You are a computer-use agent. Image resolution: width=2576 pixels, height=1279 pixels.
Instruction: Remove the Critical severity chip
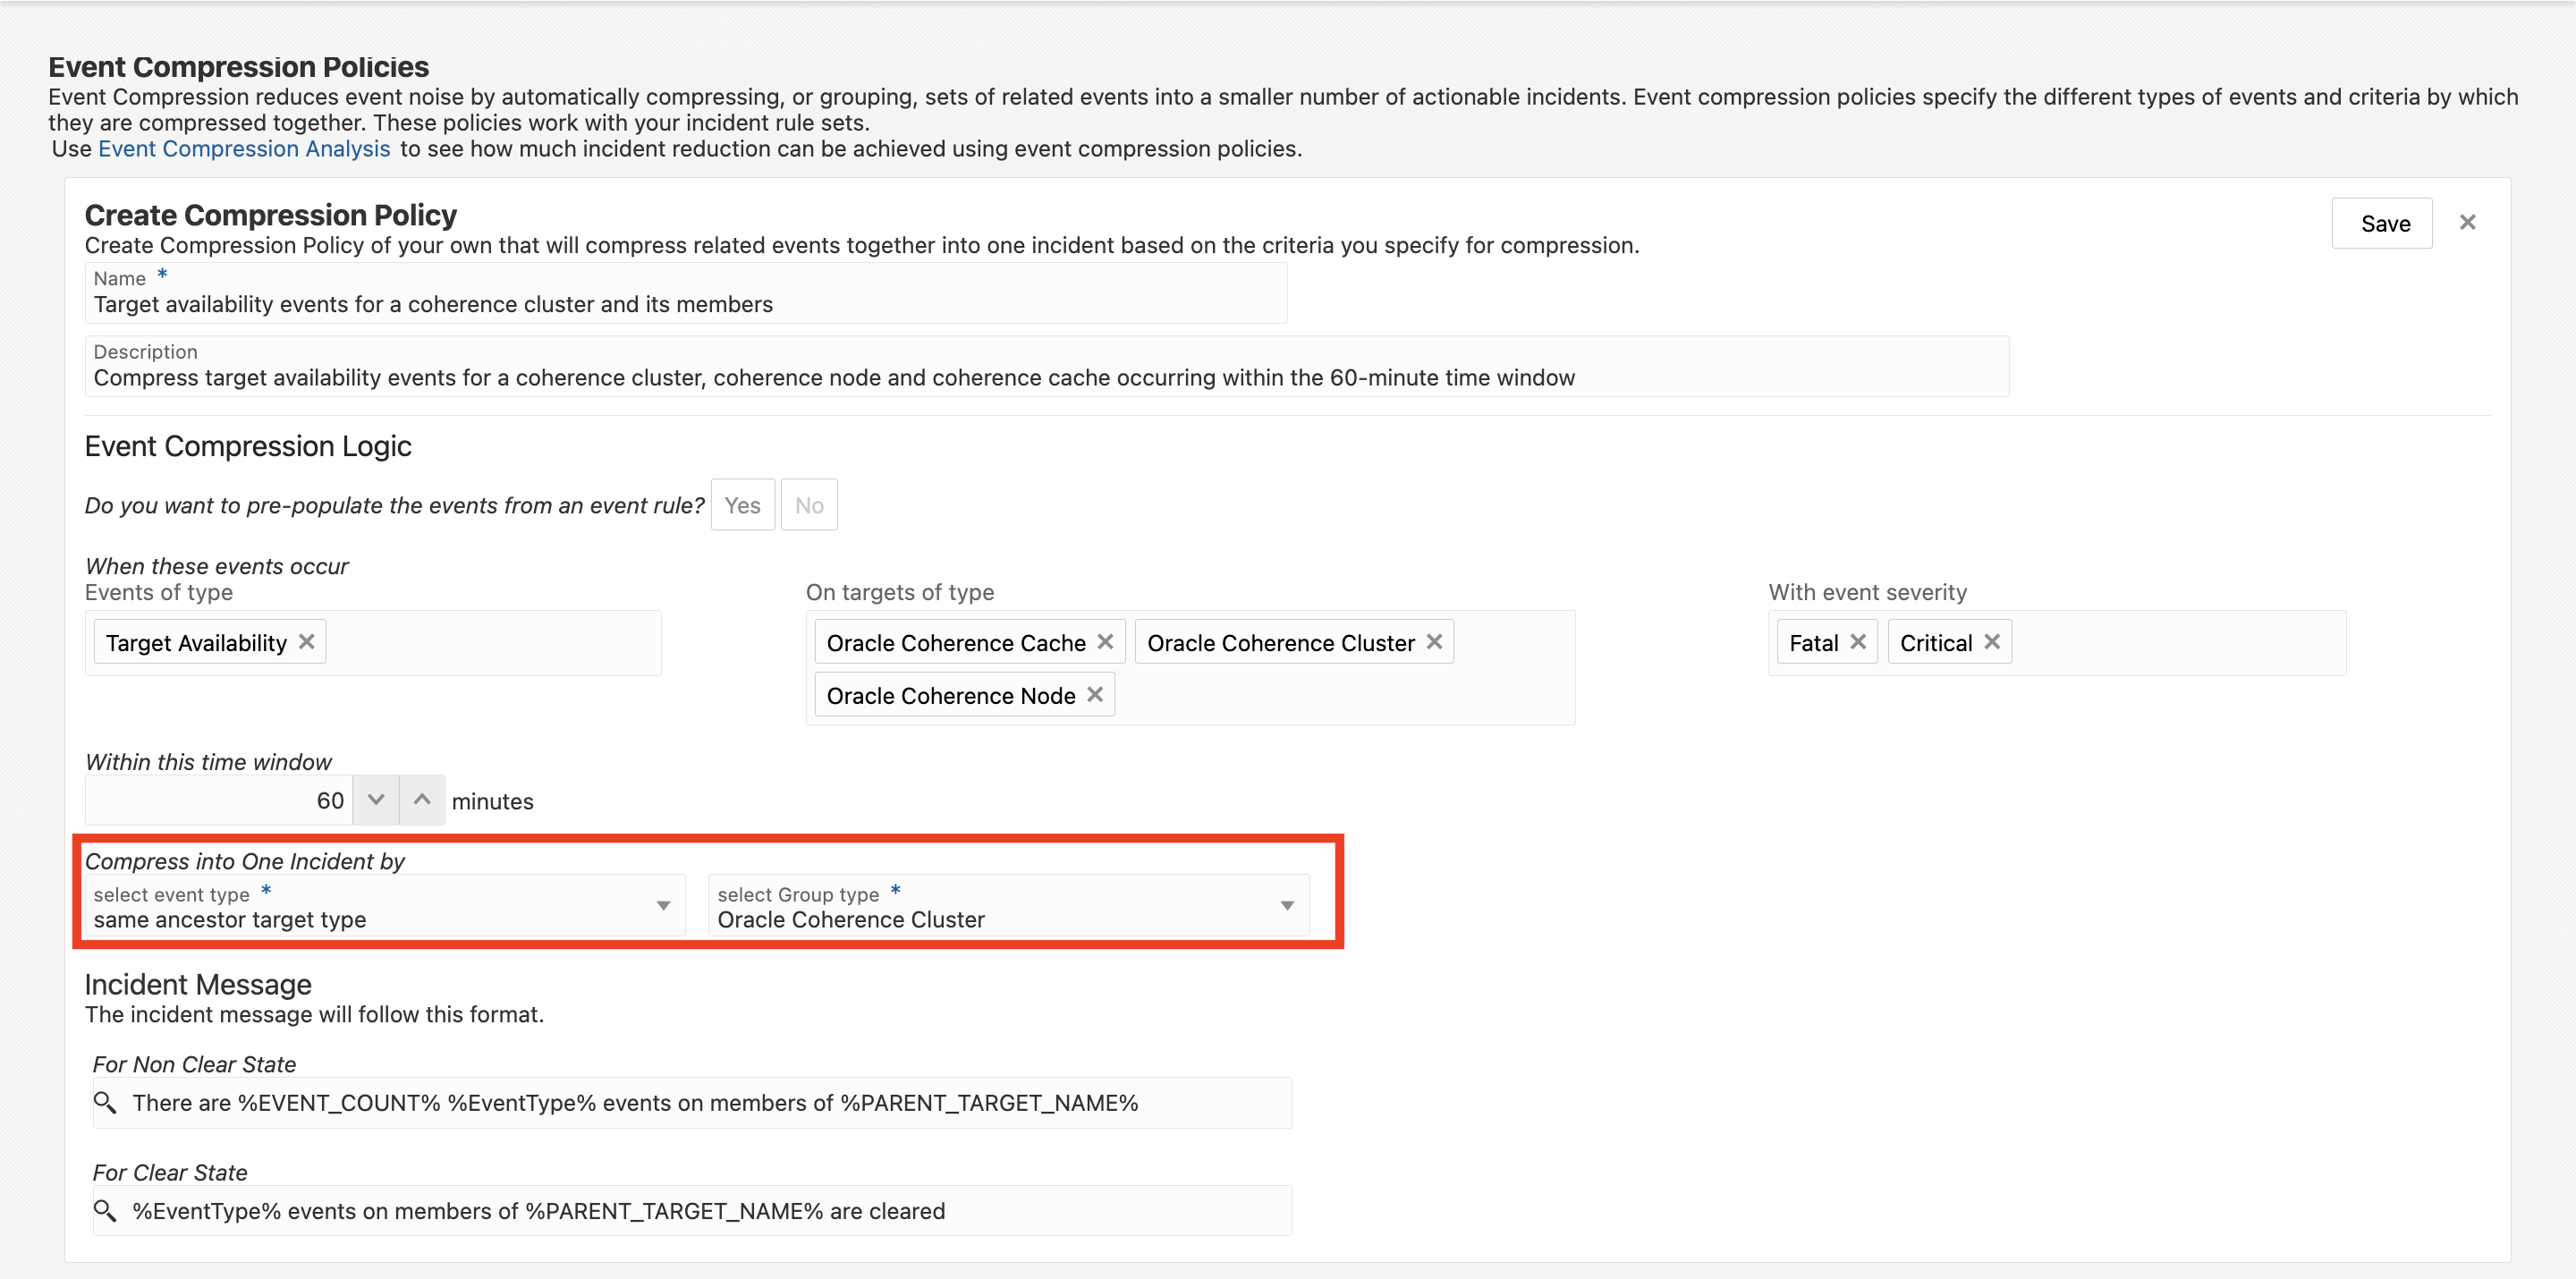(1992, 642)
